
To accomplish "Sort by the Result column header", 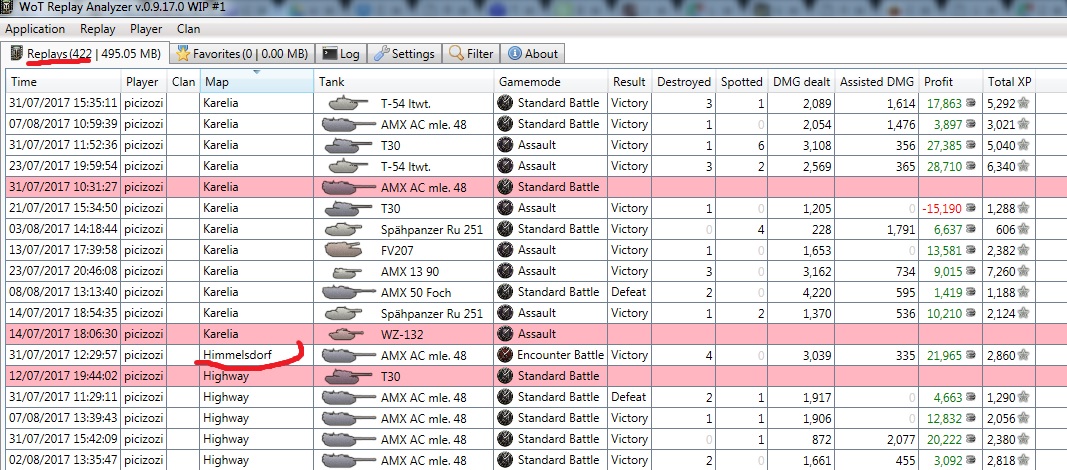I will coord(629,82).
